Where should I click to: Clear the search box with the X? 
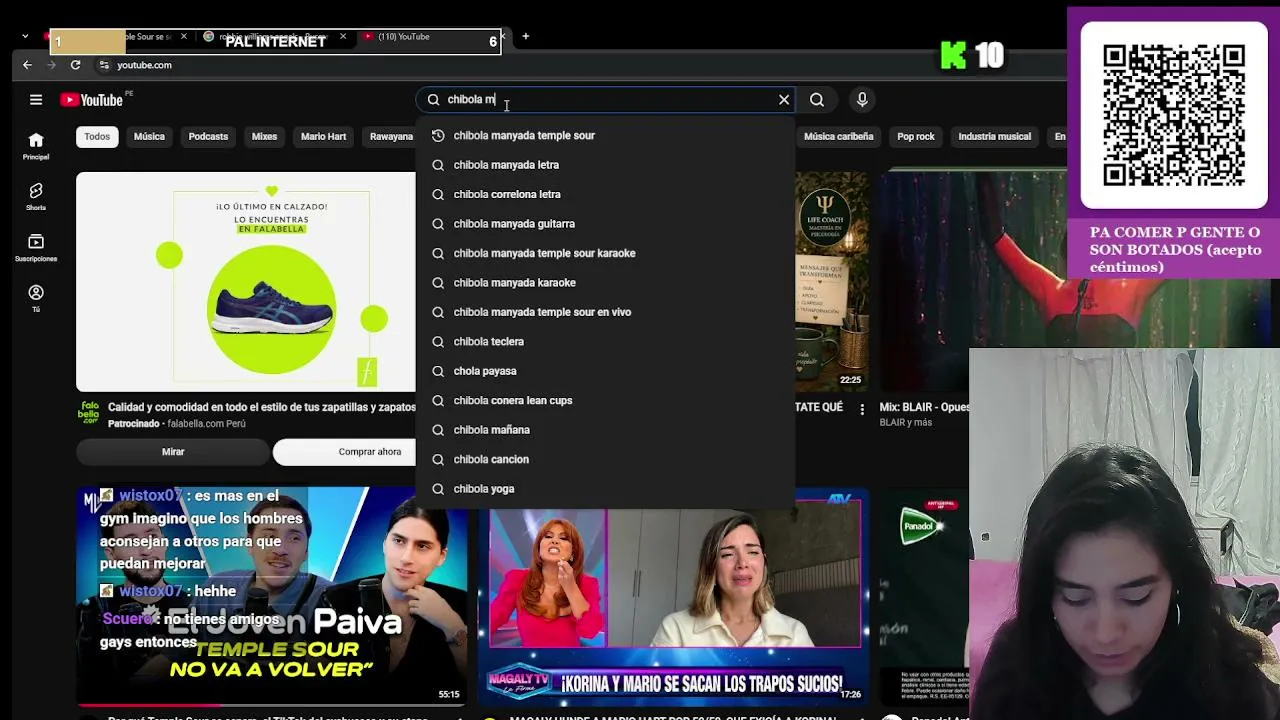point(784,100)
